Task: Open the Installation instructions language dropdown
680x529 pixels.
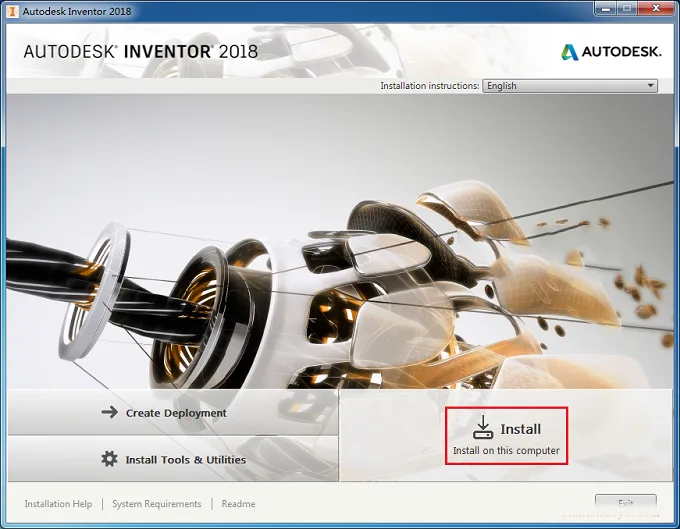Action: point(570,86)
